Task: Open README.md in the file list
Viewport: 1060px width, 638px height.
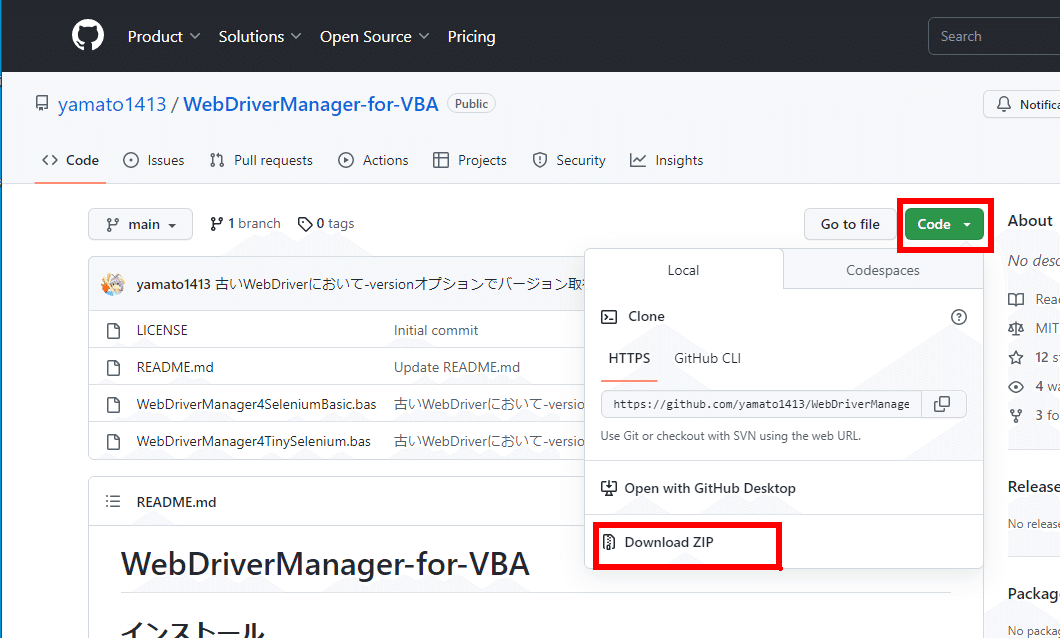Action: coord(175,368)
